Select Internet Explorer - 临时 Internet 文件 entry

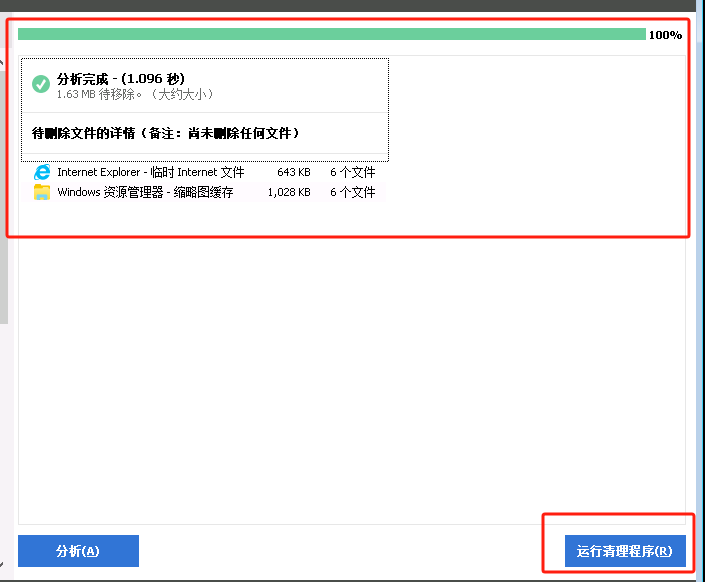point(150,173)
